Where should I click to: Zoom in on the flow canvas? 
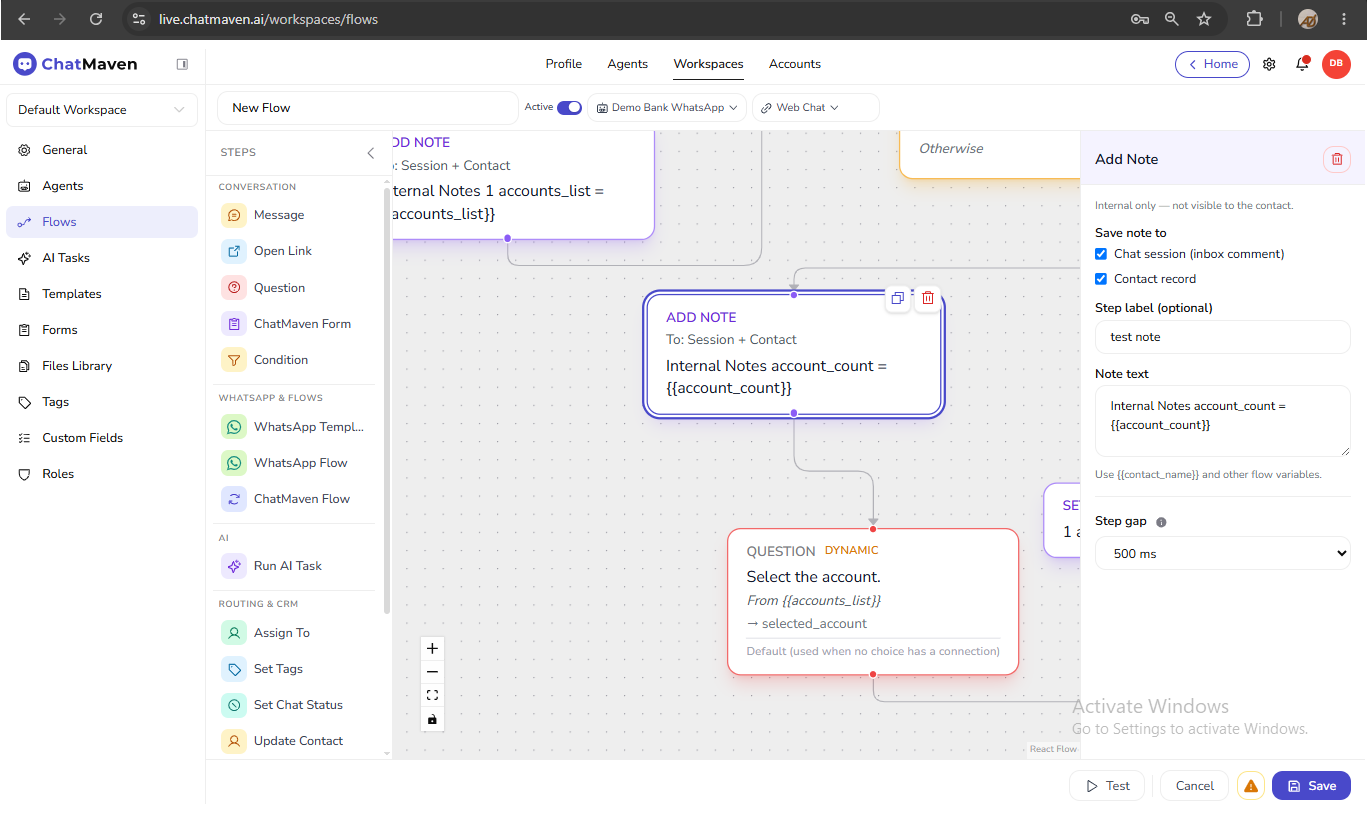pos(432,648)
